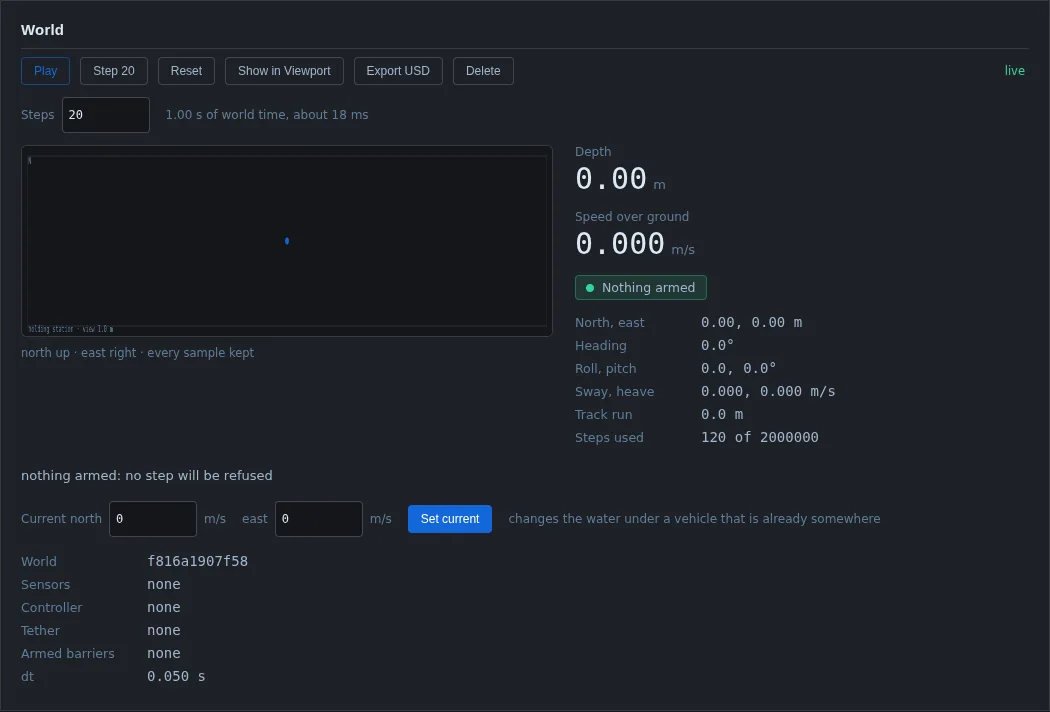
Task: Click Steps used 120 of 2000000
Action: [x=759, y=437]
